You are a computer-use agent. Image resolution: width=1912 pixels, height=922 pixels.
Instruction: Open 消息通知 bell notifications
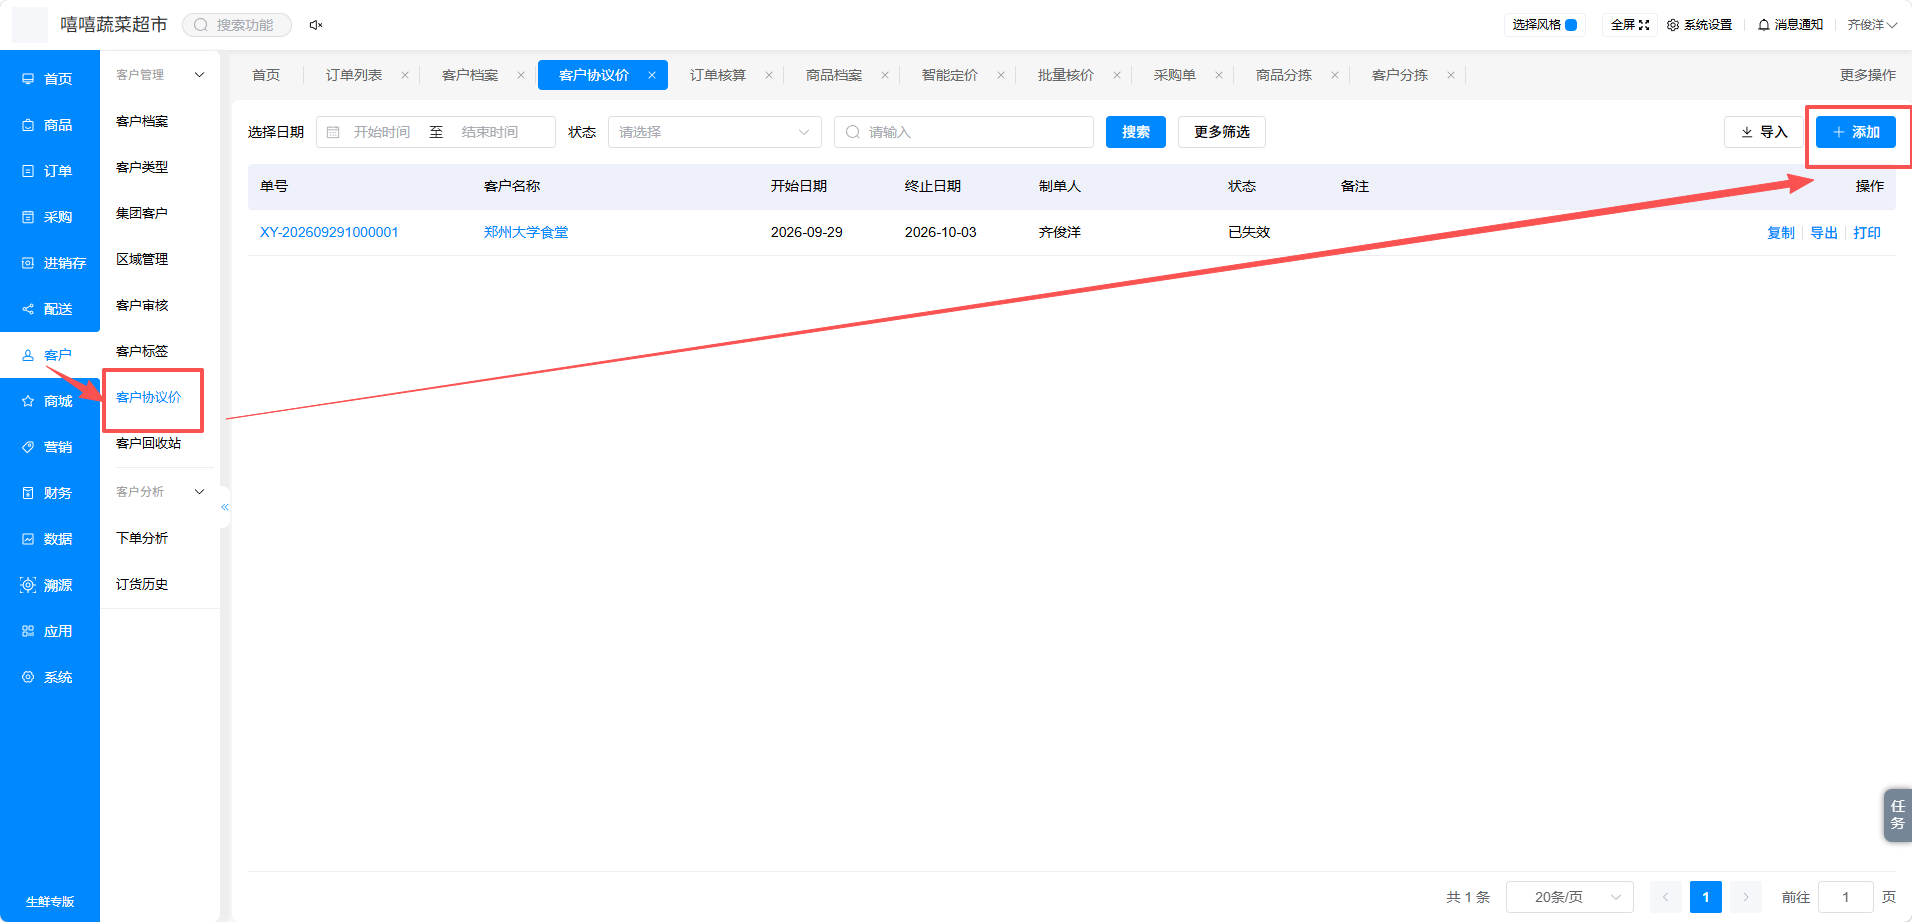click(1764, 25)
